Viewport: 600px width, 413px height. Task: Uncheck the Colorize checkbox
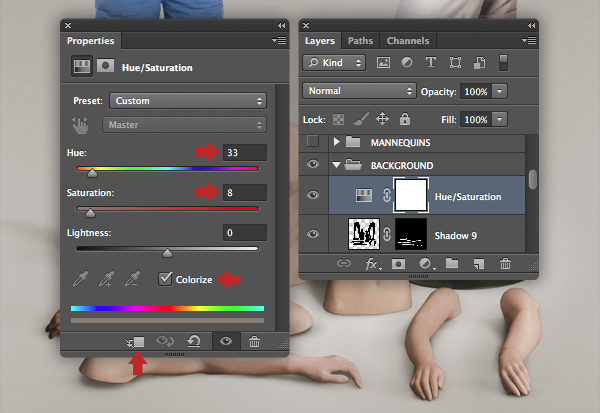coord(166,280)
